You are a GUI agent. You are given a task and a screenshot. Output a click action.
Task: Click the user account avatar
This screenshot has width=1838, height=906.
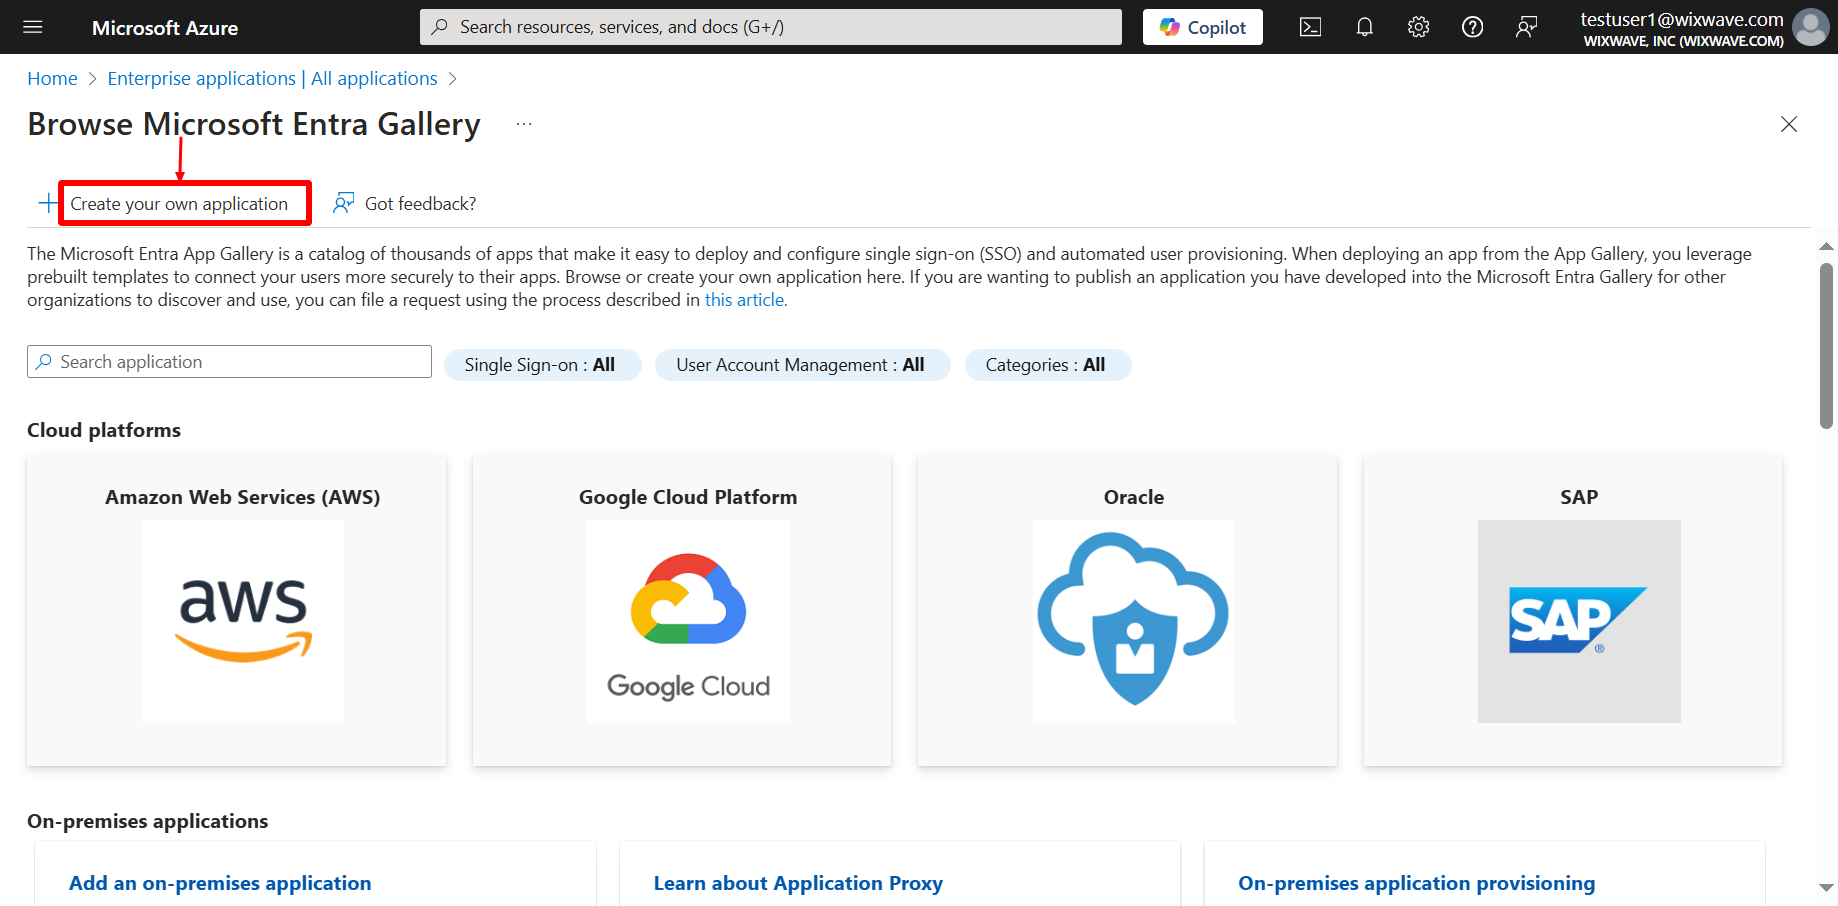tap(1810, 27)
